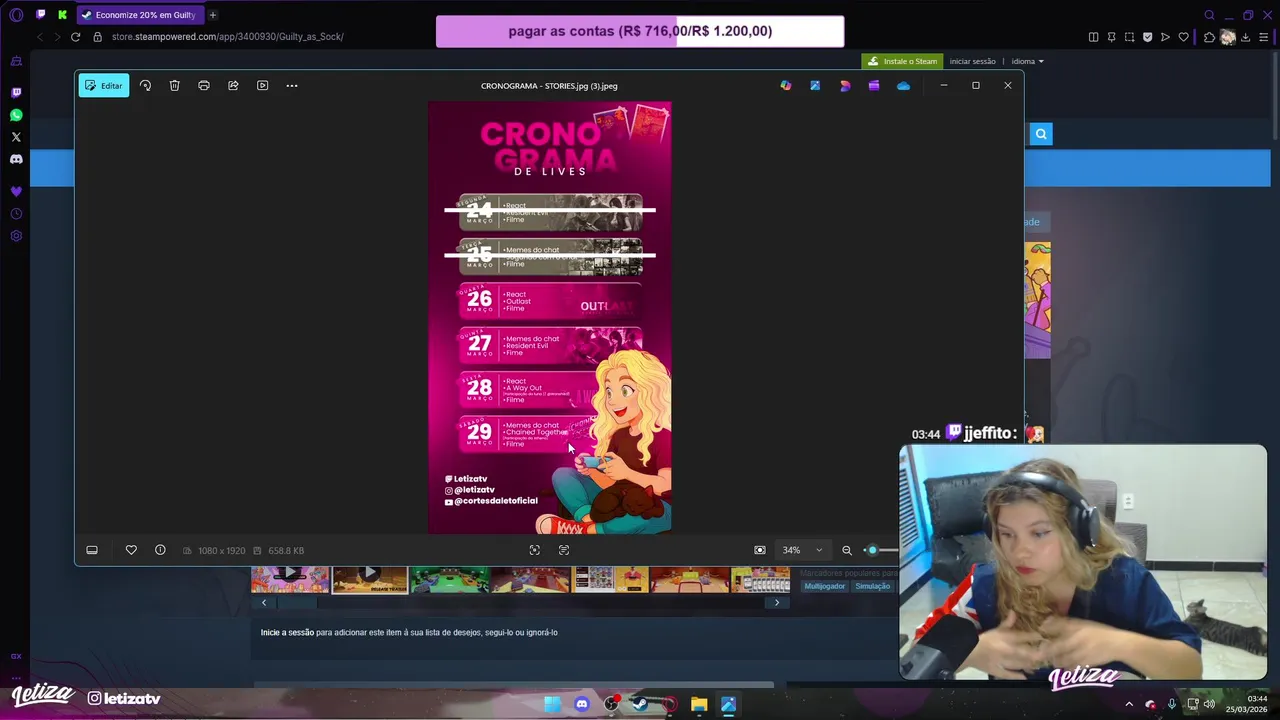Screen dimensions: 1280x720
Task: Open a new browser tab with plus button
Action: click(212, 15)
